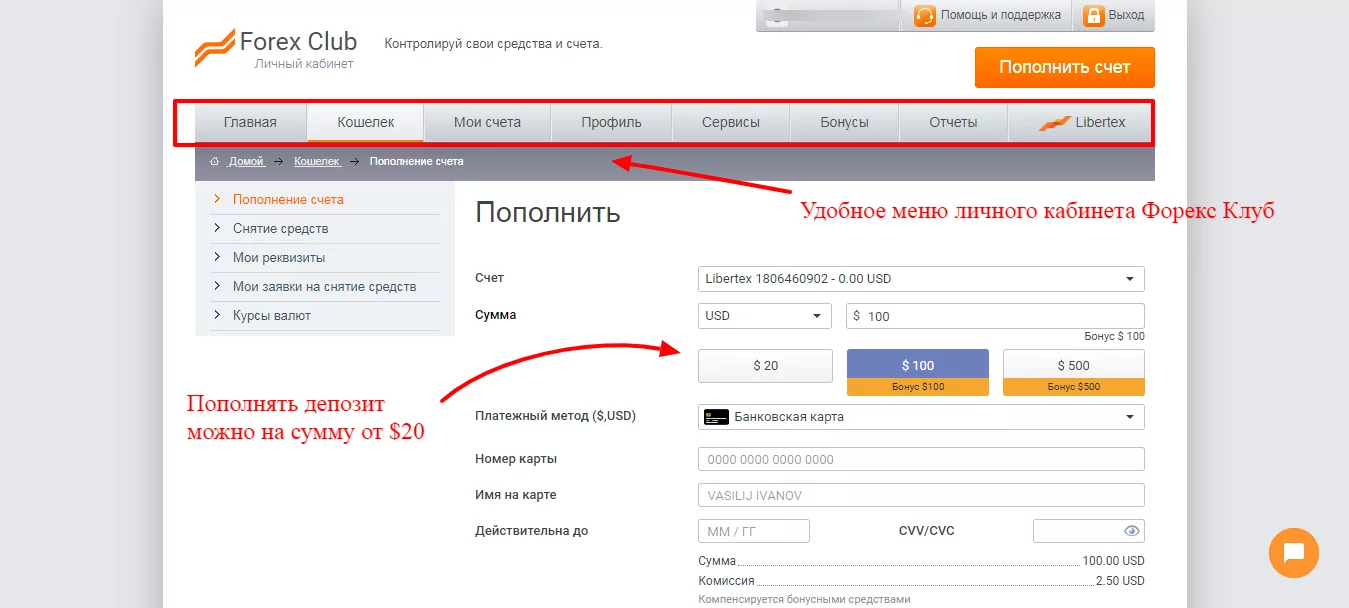This screenshot has height=608, width=1349.
Task: Open the USD currency dropdown
Action: (x=765, y=316)
